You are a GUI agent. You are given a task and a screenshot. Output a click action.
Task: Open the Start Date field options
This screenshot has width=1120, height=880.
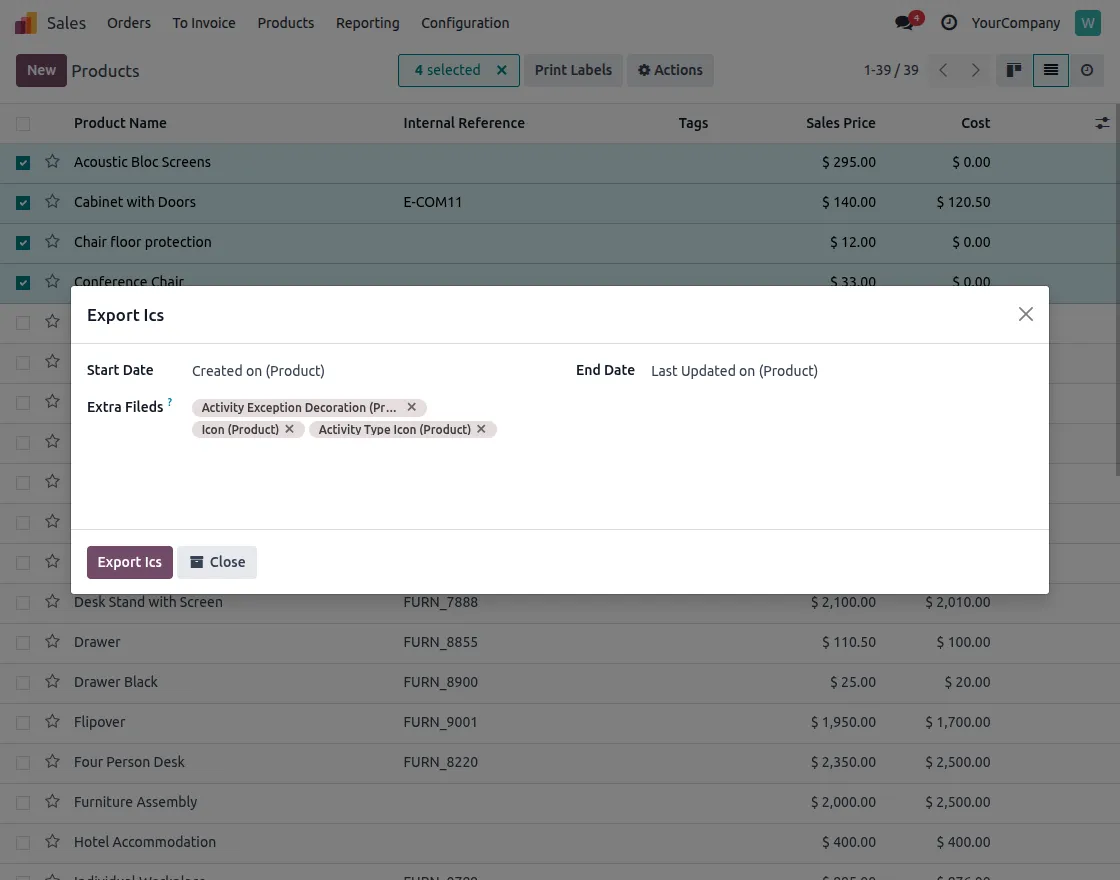258,370
